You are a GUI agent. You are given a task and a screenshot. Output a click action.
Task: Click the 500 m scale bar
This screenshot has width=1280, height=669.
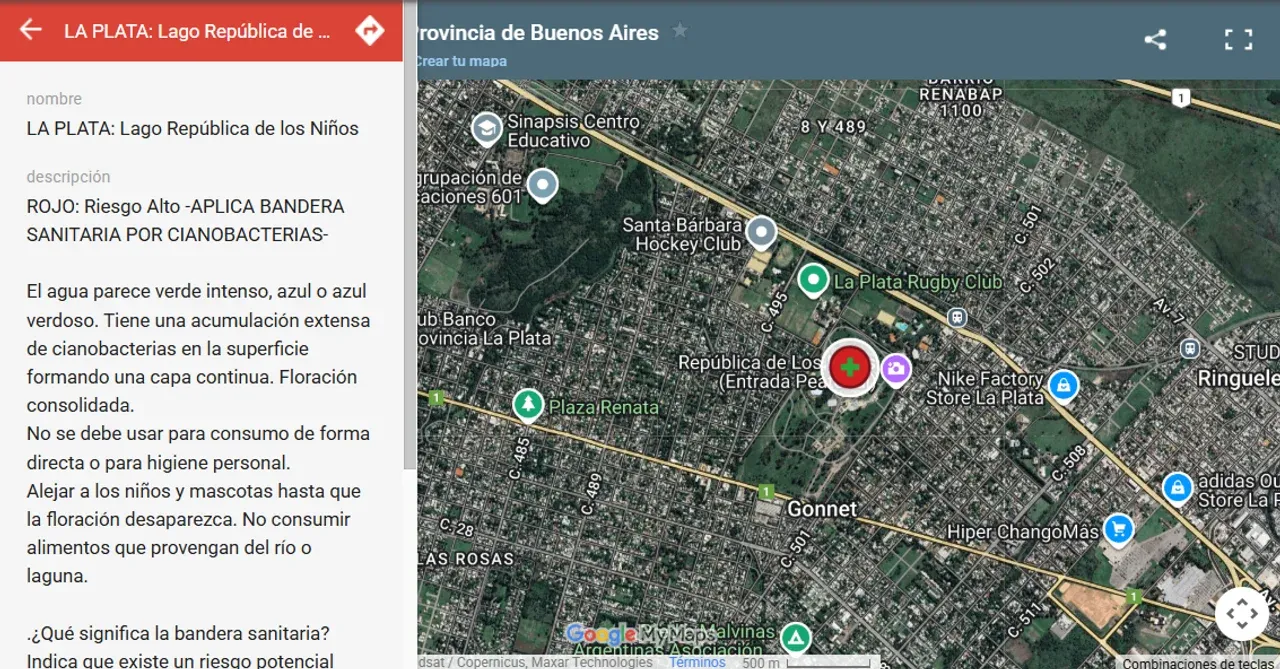[762, 662]
